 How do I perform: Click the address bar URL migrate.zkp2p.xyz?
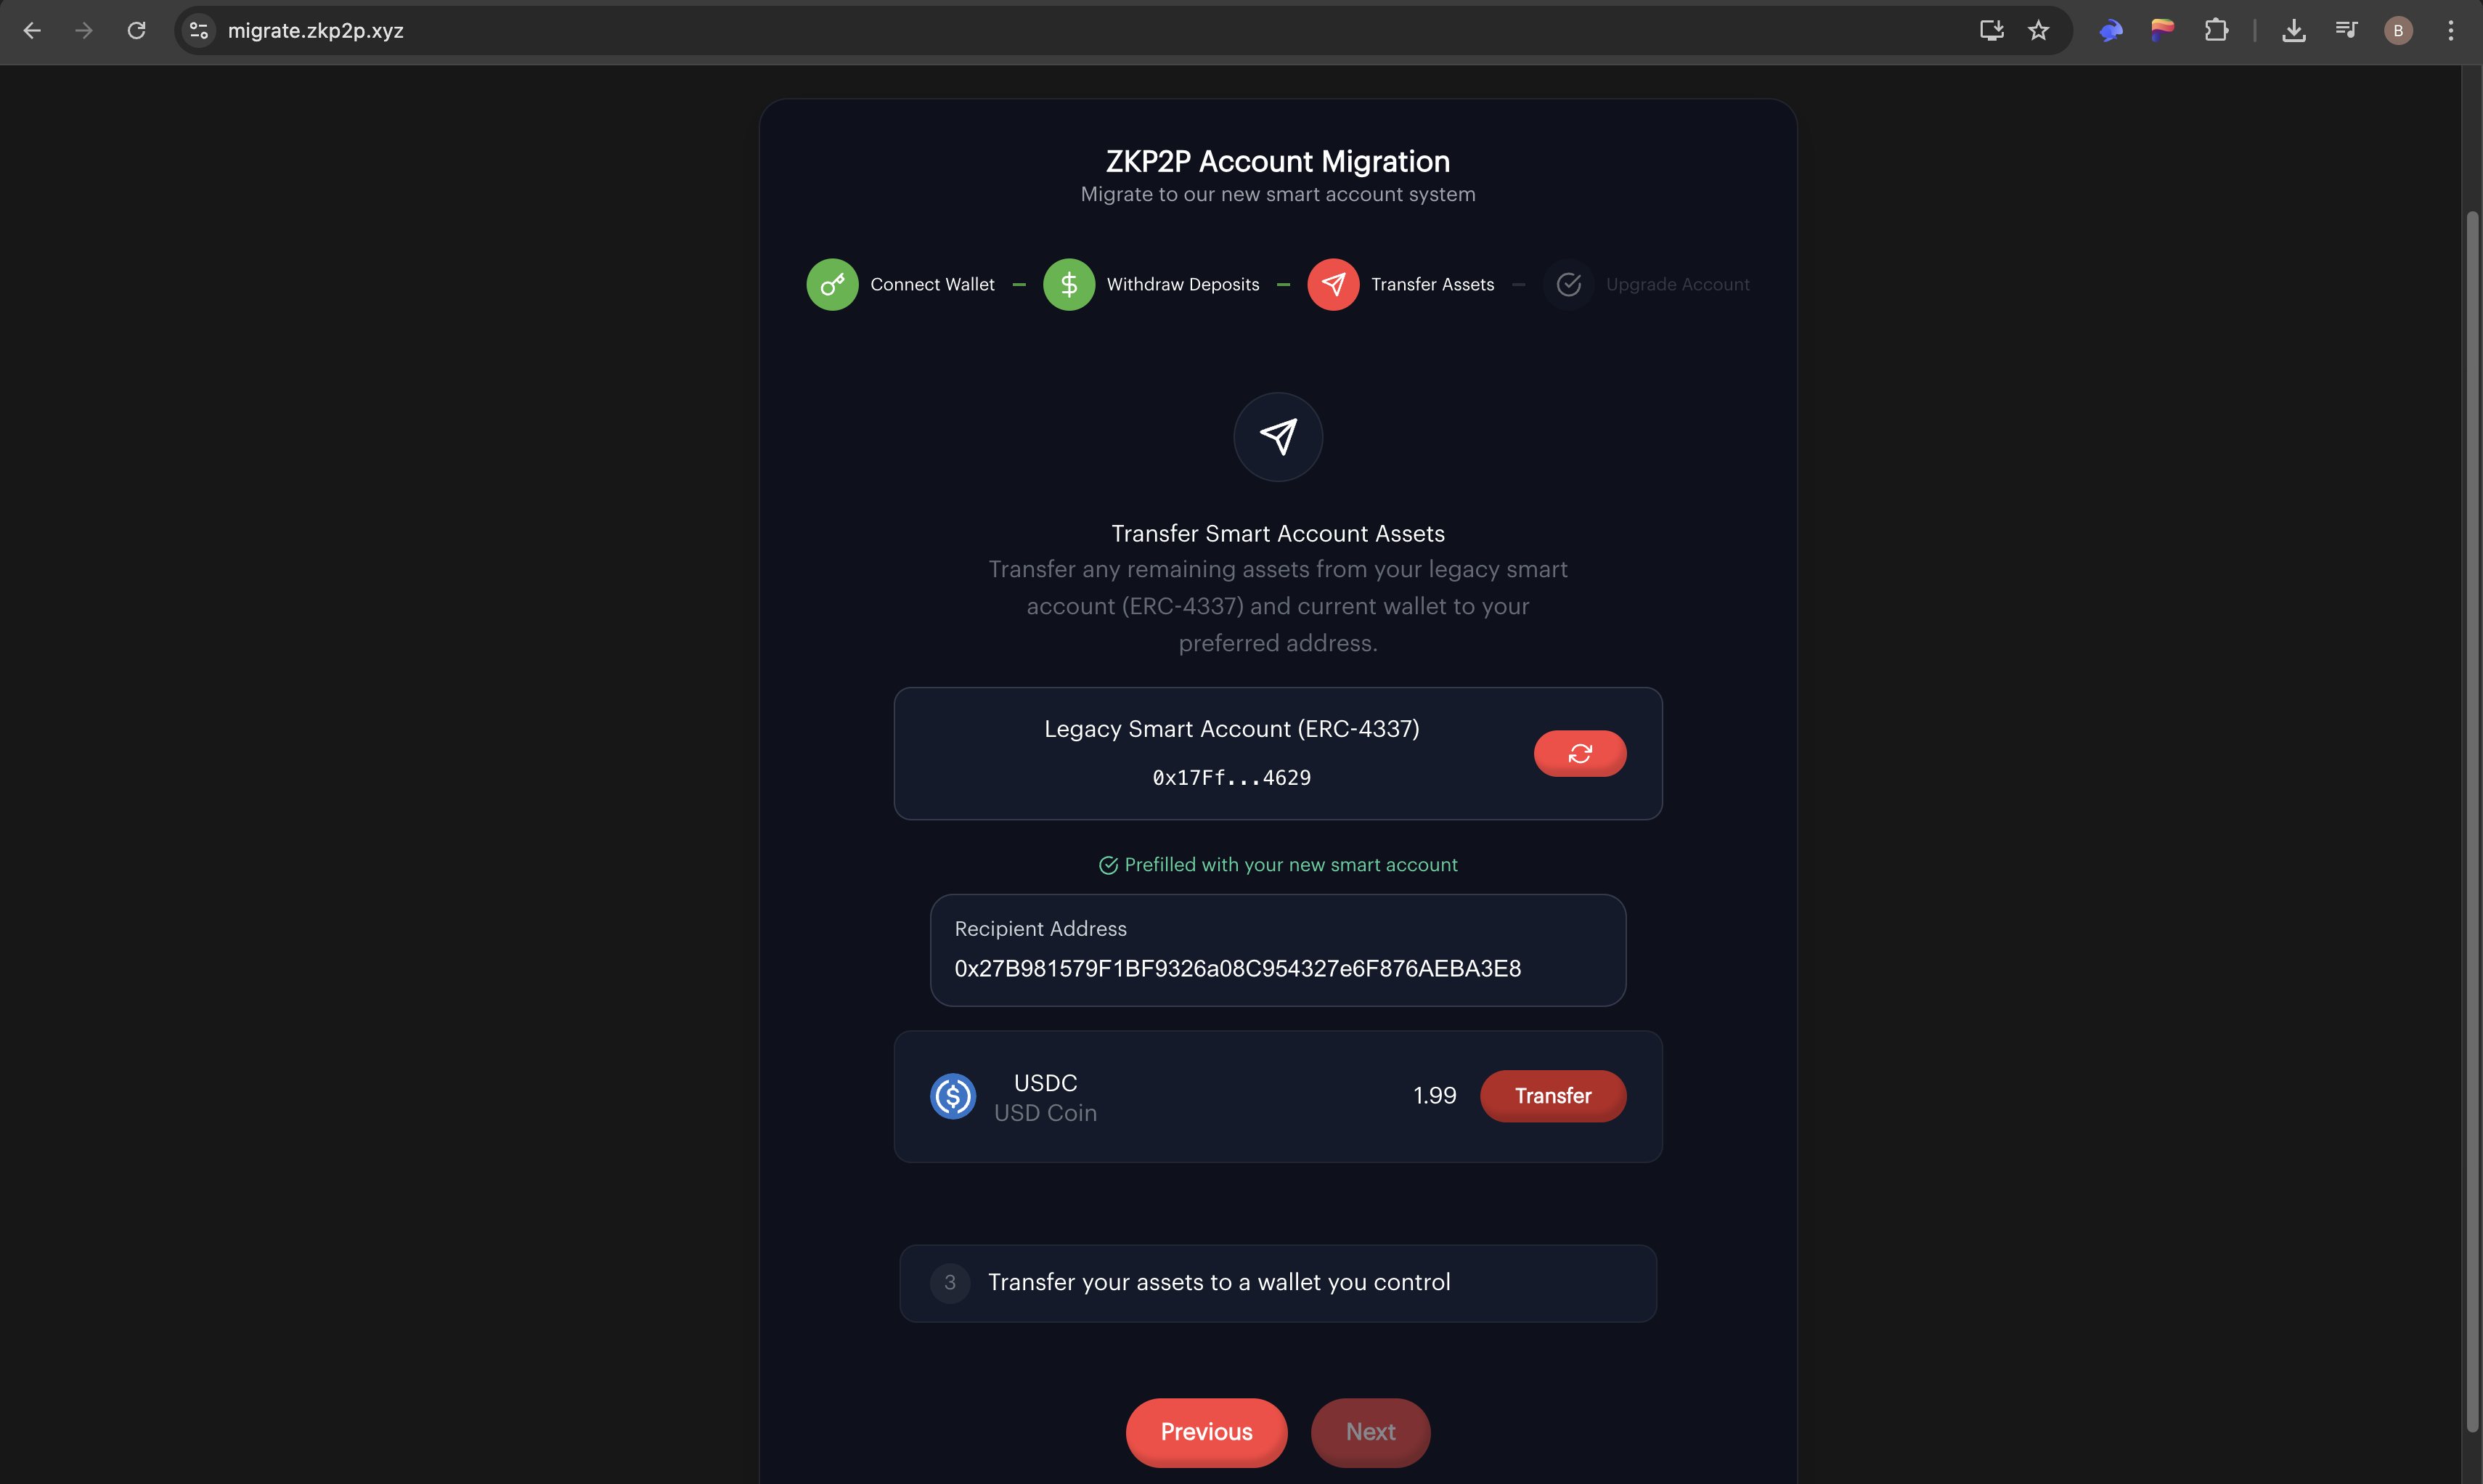(x=316, y=31)
